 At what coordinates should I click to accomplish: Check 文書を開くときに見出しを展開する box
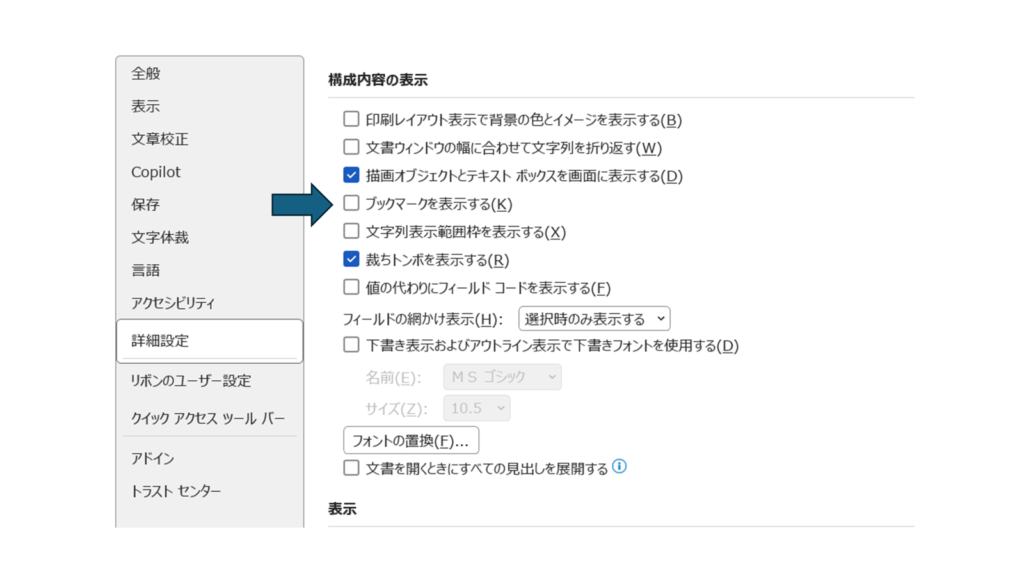click(351, 468)
